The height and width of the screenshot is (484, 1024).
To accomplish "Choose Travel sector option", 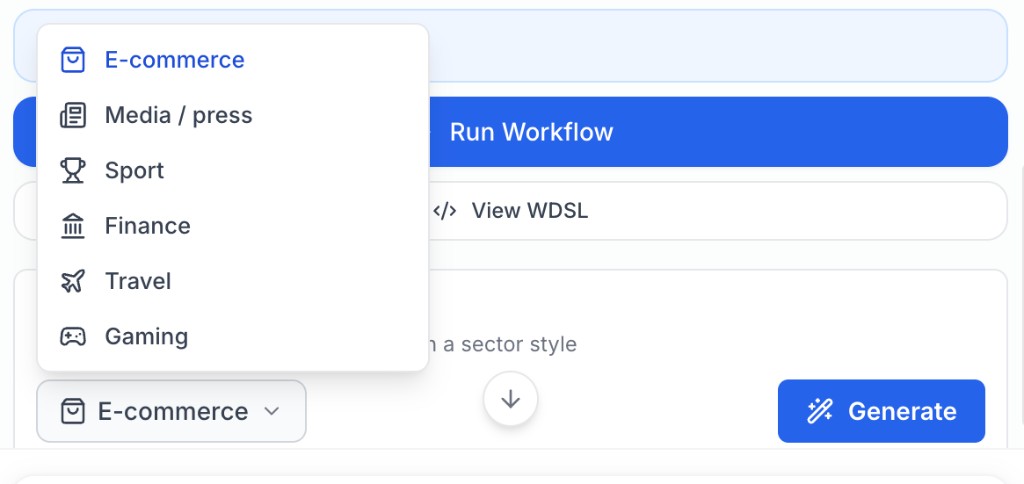I will [x=232, y=282].
